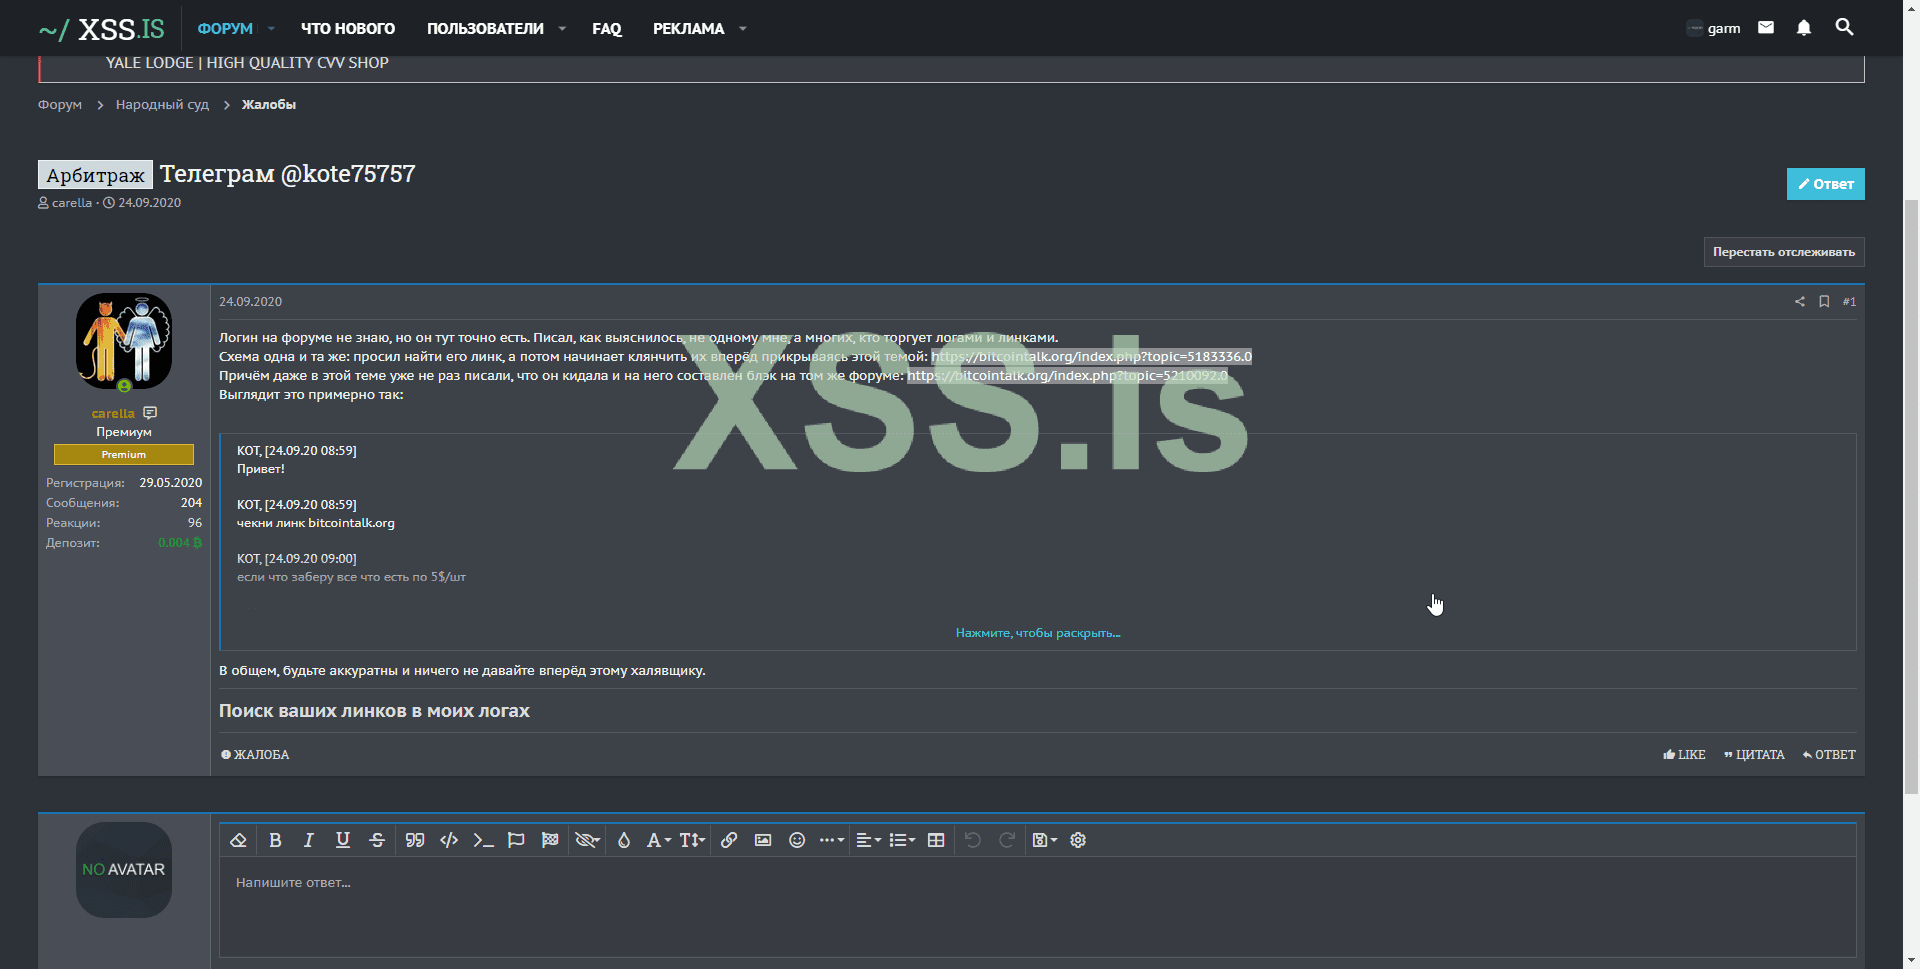
Task: Toggle bold formatting in the reply editor
Action: (275, 840)
